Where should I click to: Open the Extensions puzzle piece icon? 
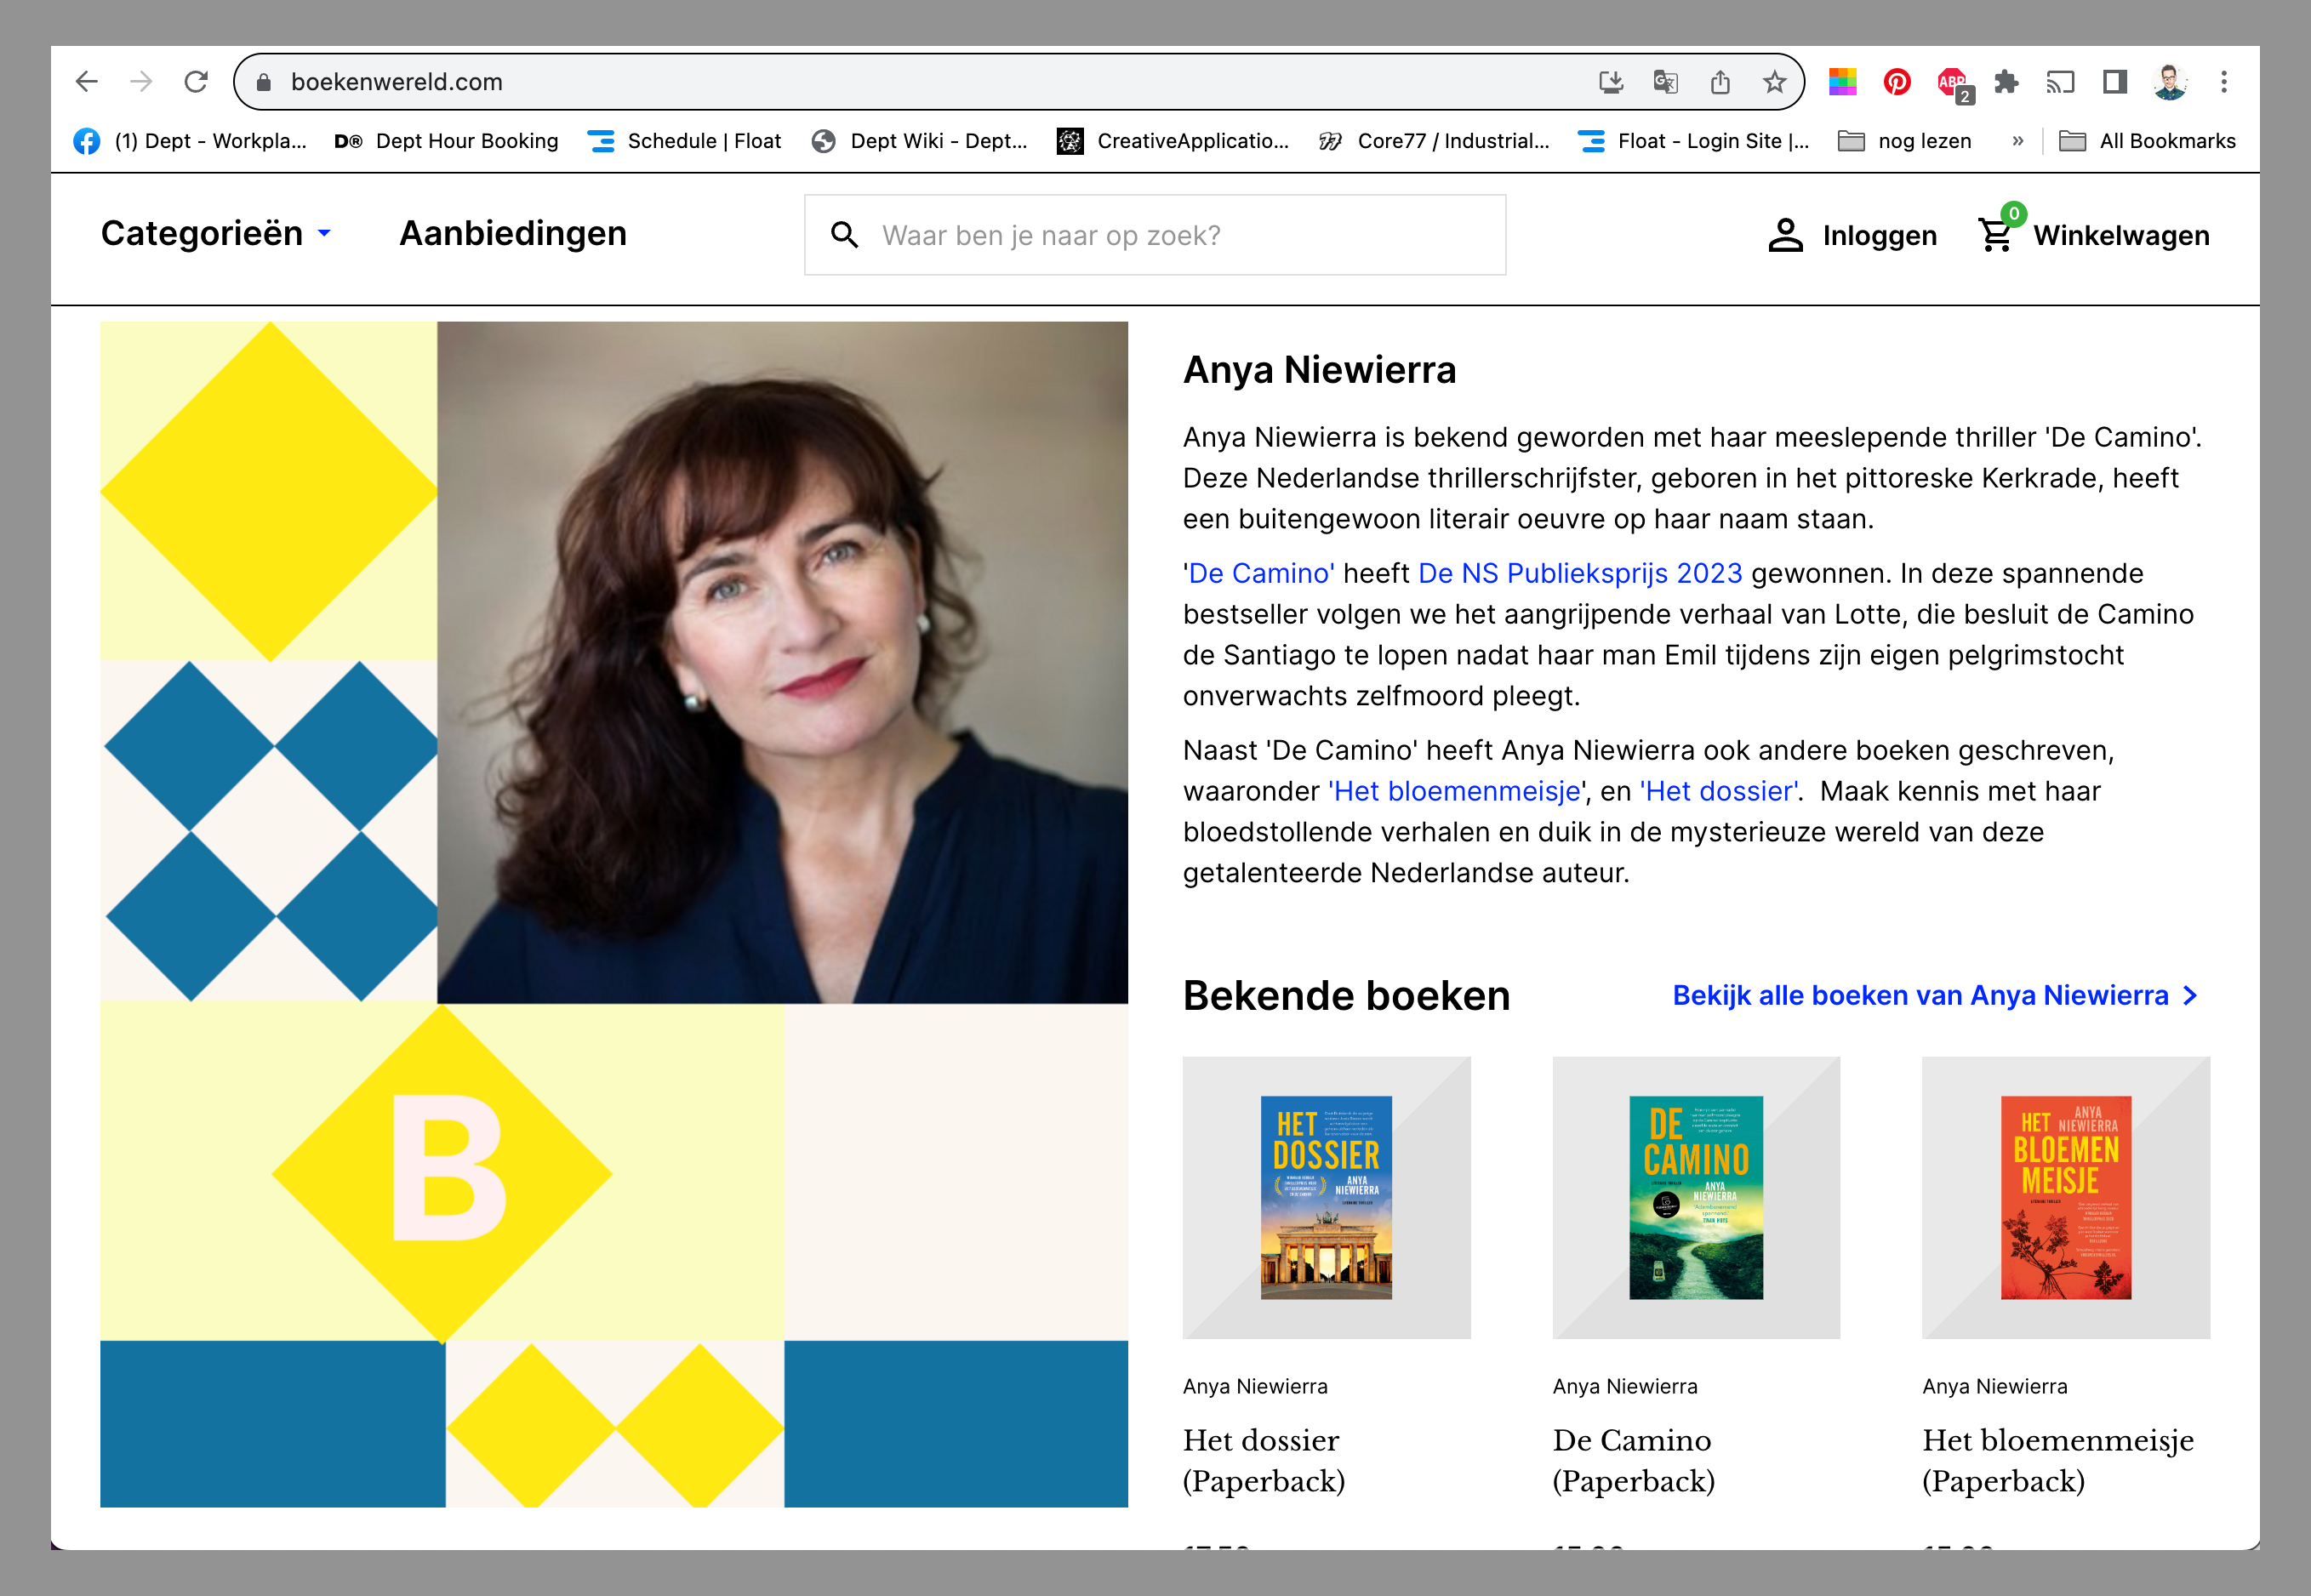pos(2006,82)
